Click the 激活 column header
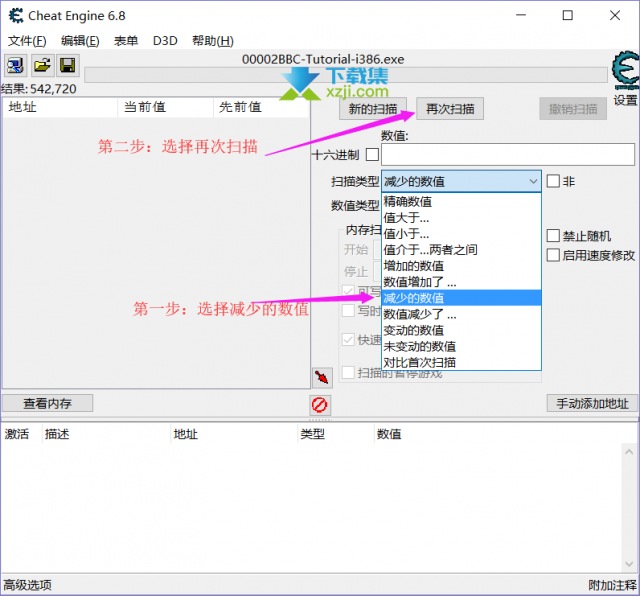Screen dimensions: 640x596 point(22,434)
